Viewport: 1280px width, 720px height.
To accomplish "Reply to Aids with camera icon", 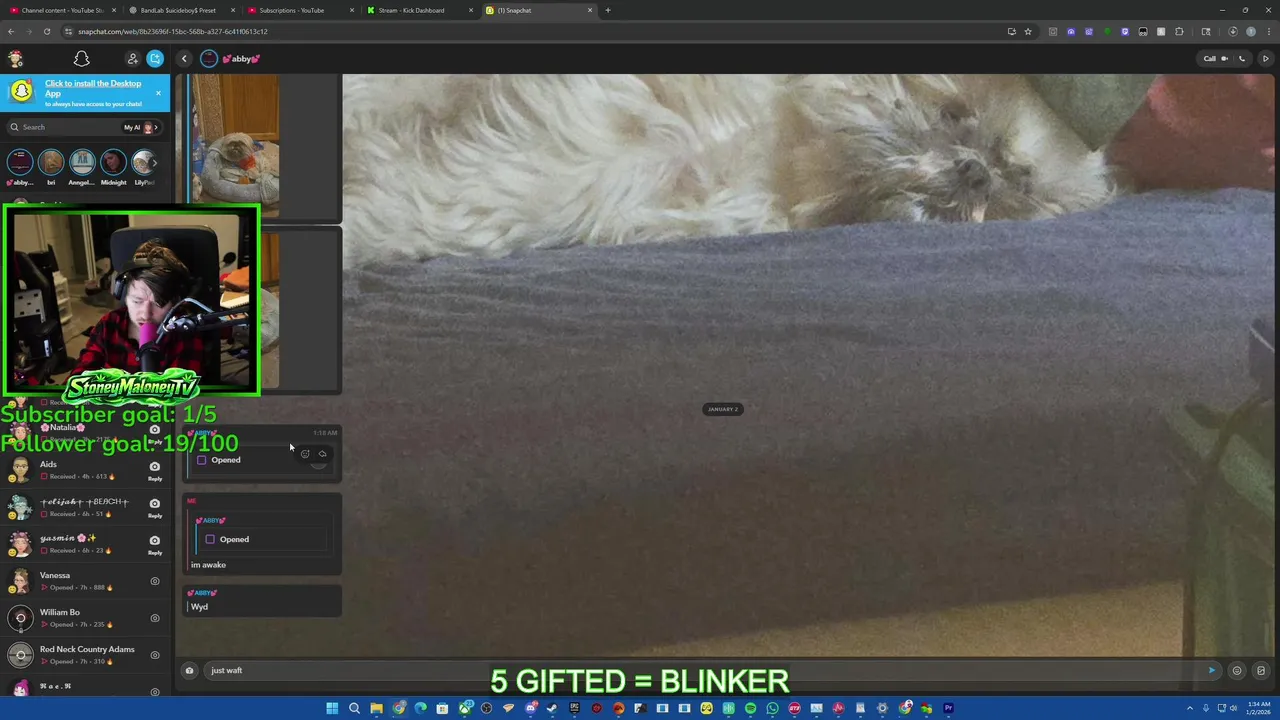I will click(155, 470).
